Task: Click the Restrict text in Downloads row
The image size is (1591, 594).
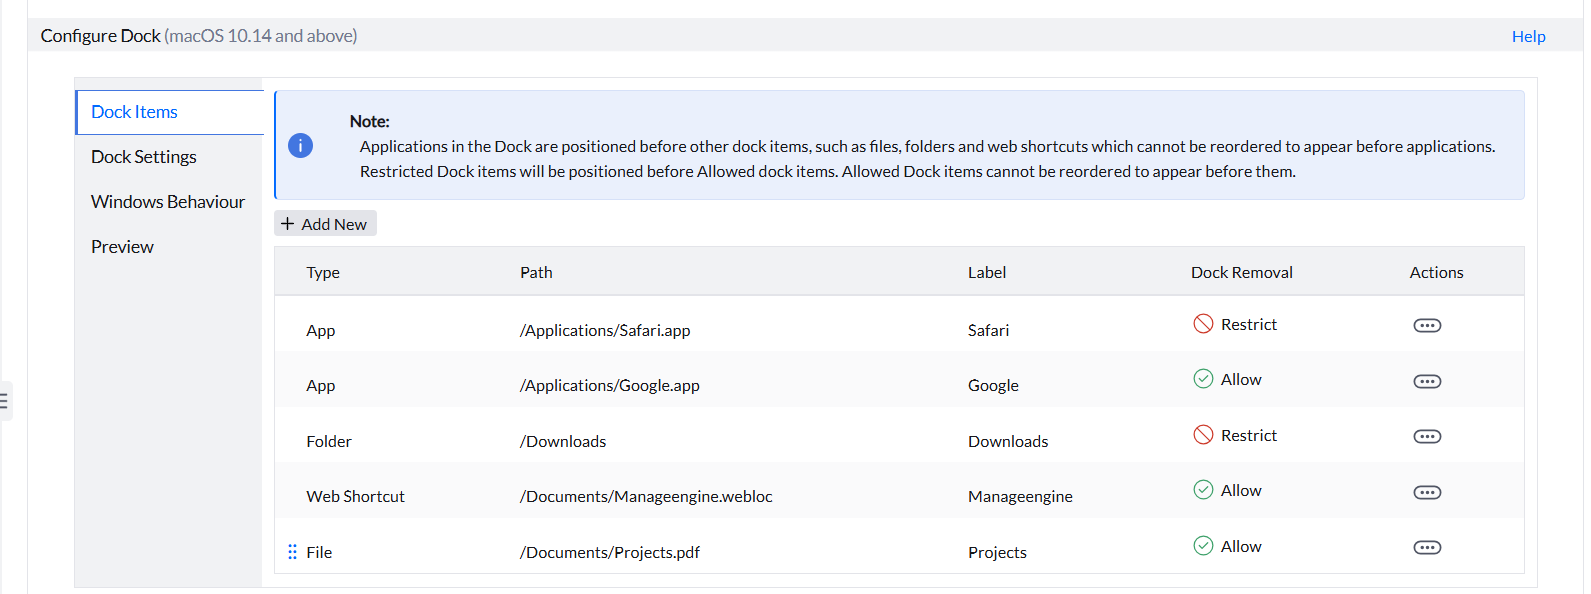Action: click(x=1248, y=436)
